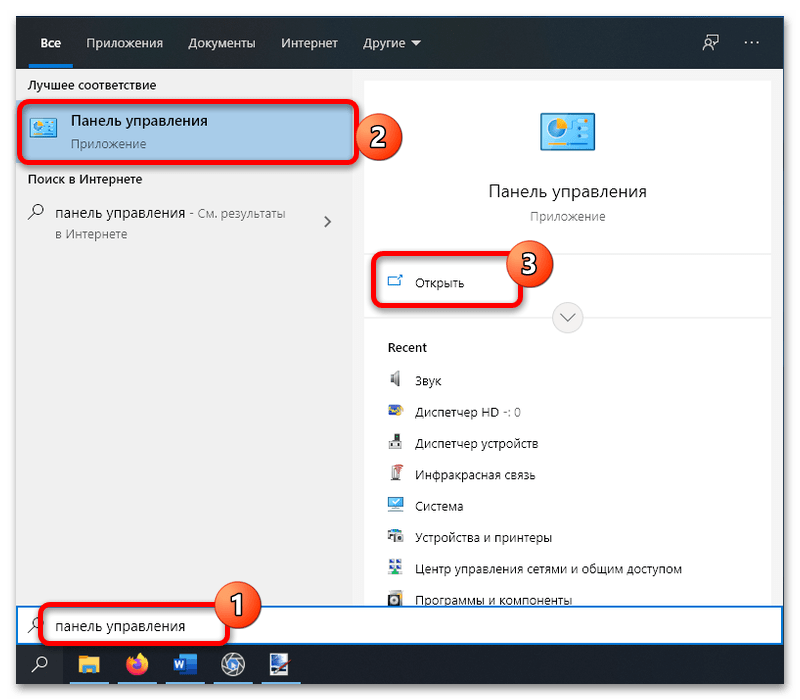Click the large Control Panel preview icon

click(567, 132)
